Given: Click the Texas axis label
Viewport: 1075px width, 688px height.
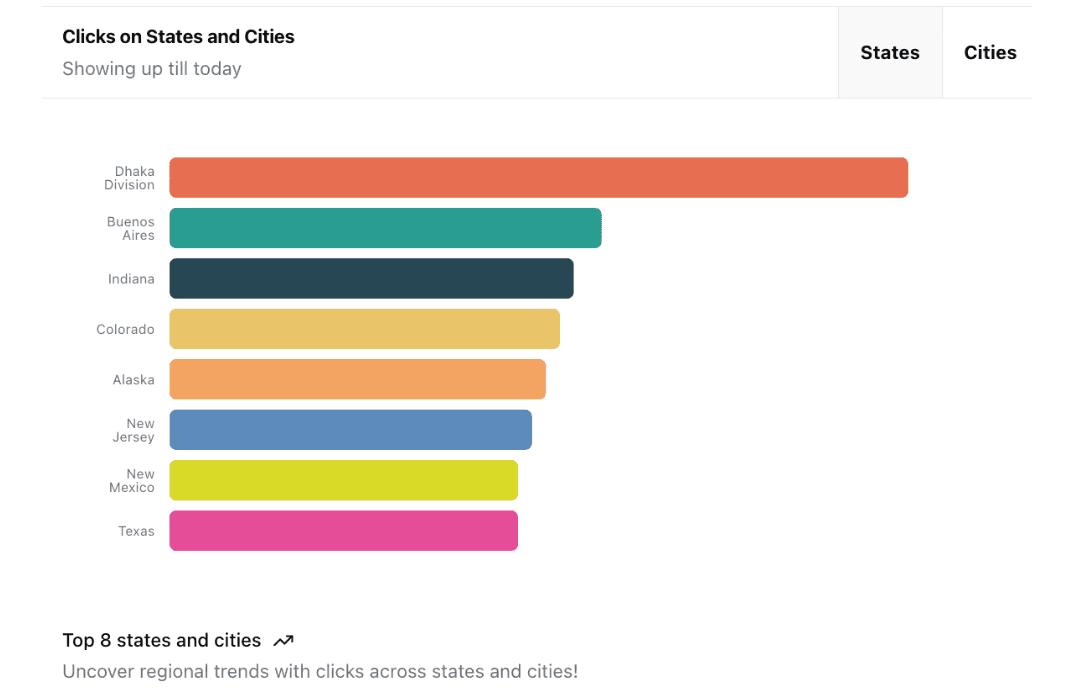Looking at the screenshot, I should [x=136, y=531].
